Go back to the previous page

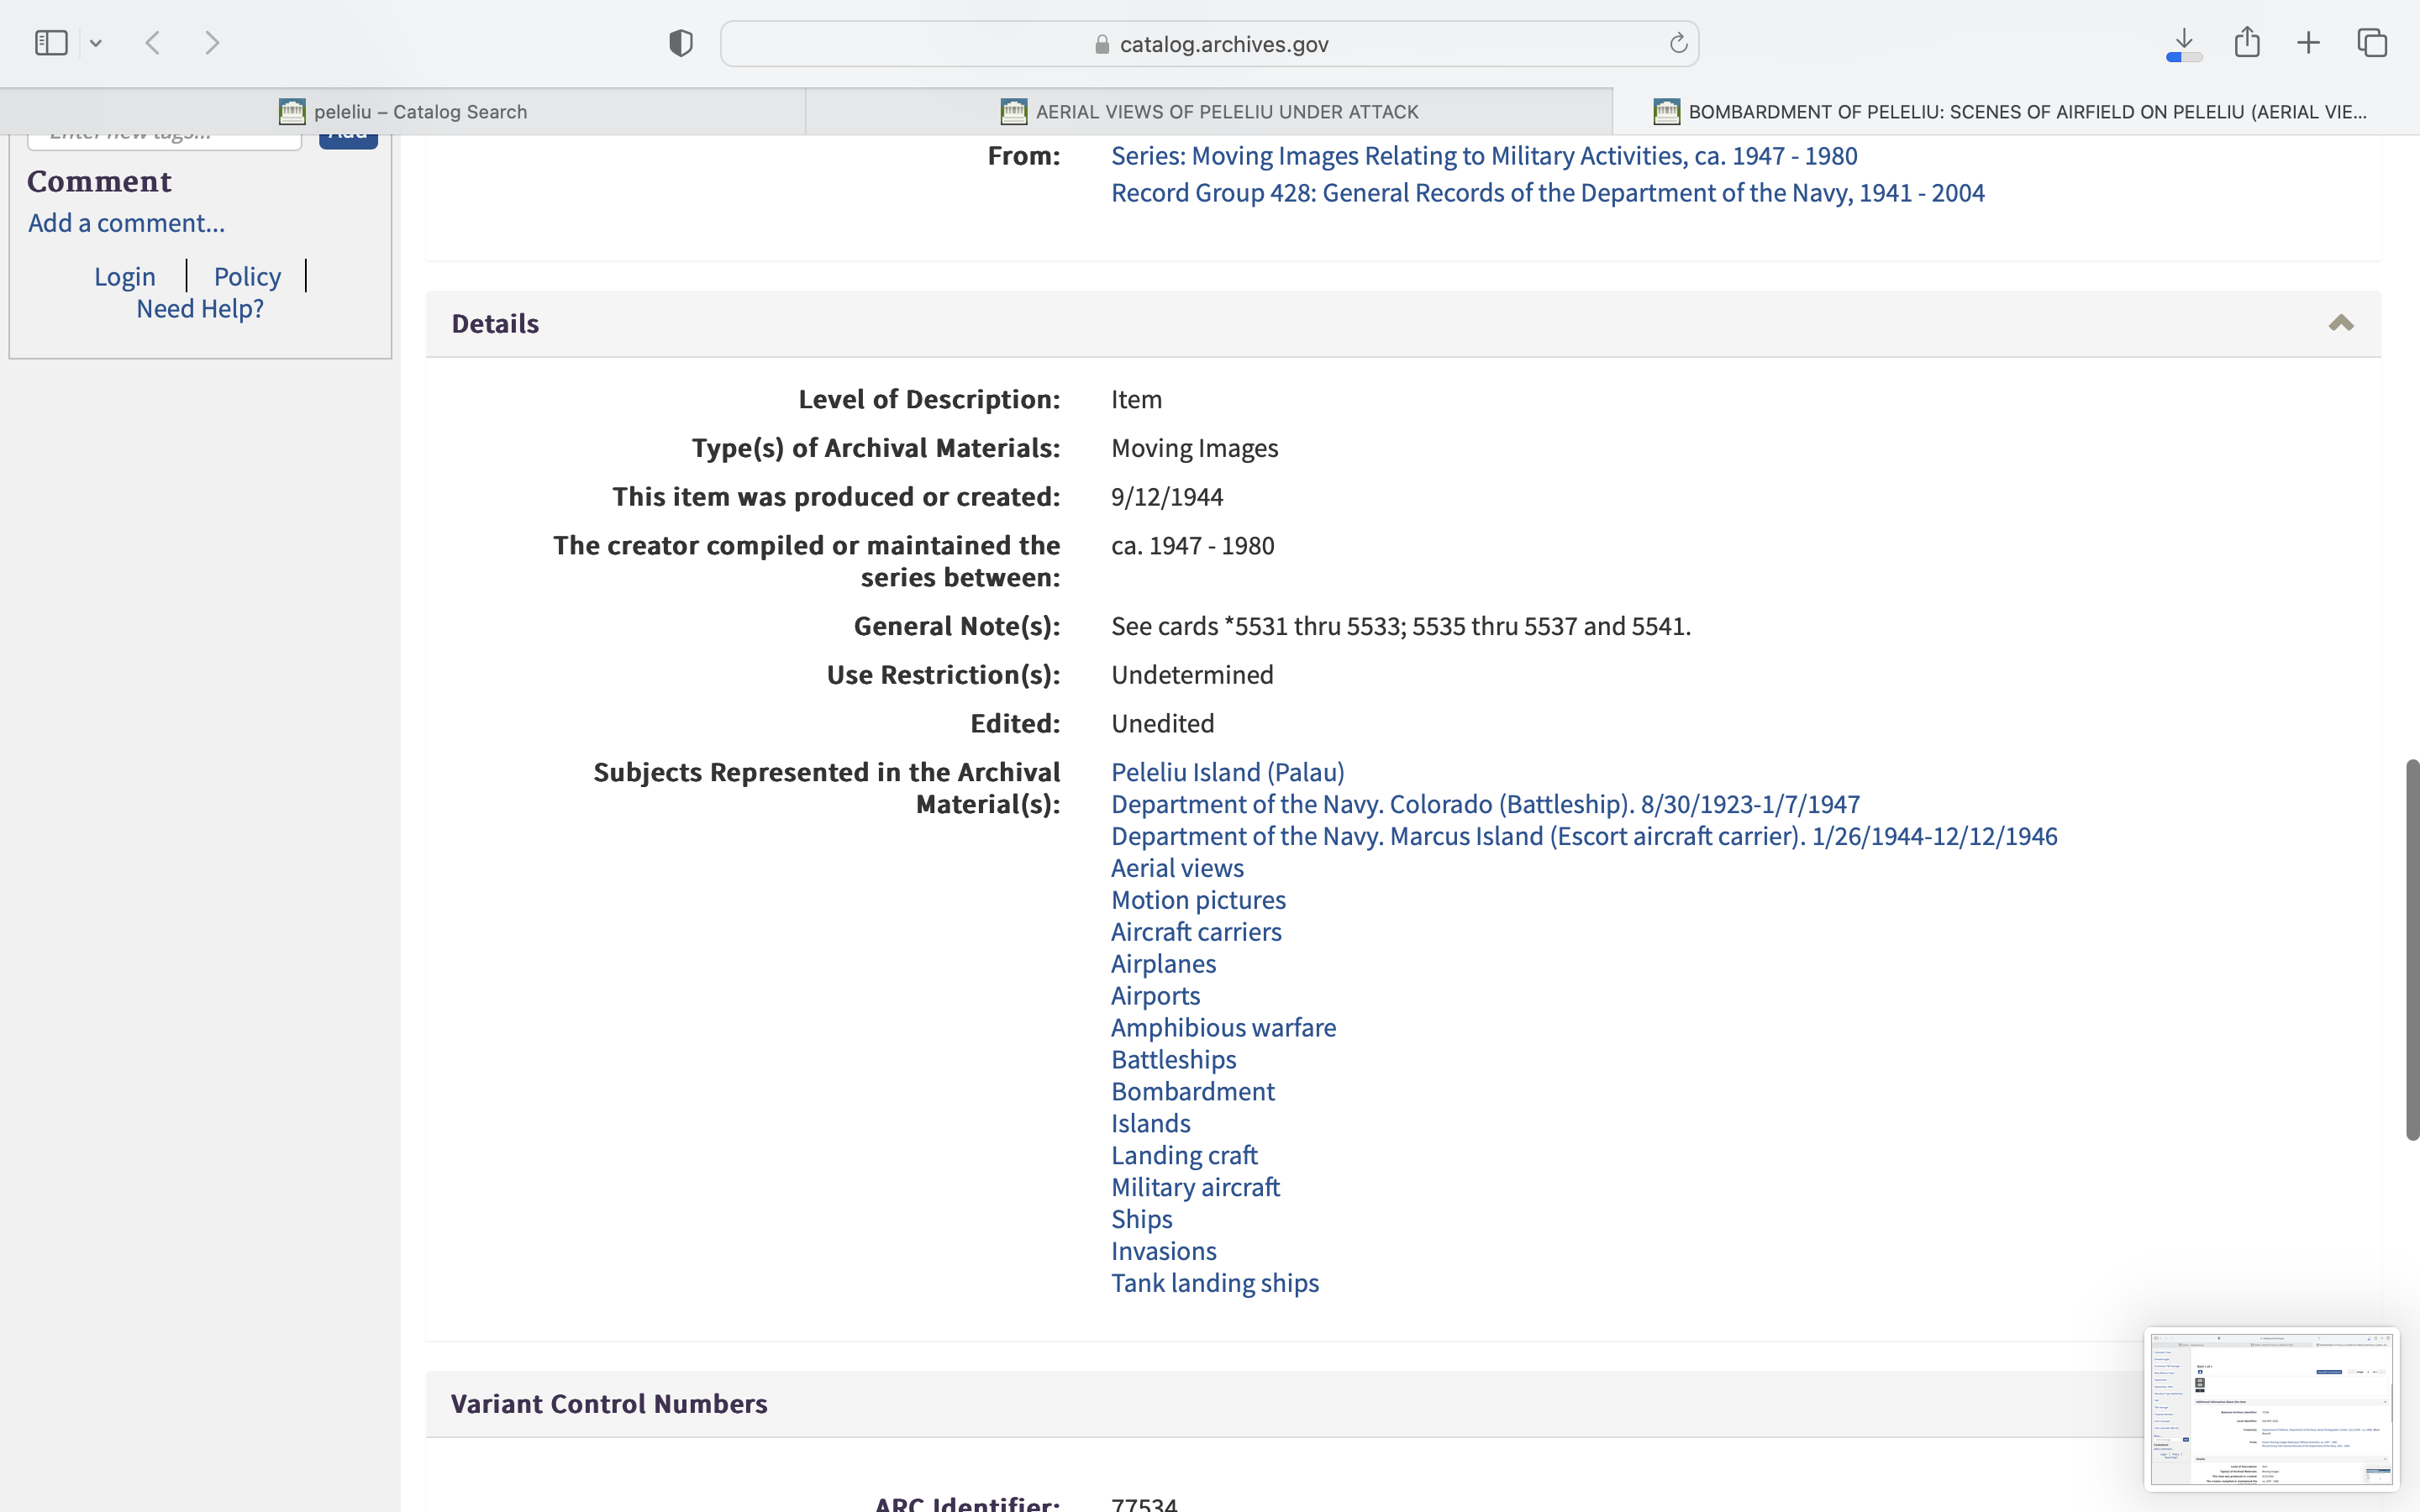pyautogui.click(x=153, y=43)
